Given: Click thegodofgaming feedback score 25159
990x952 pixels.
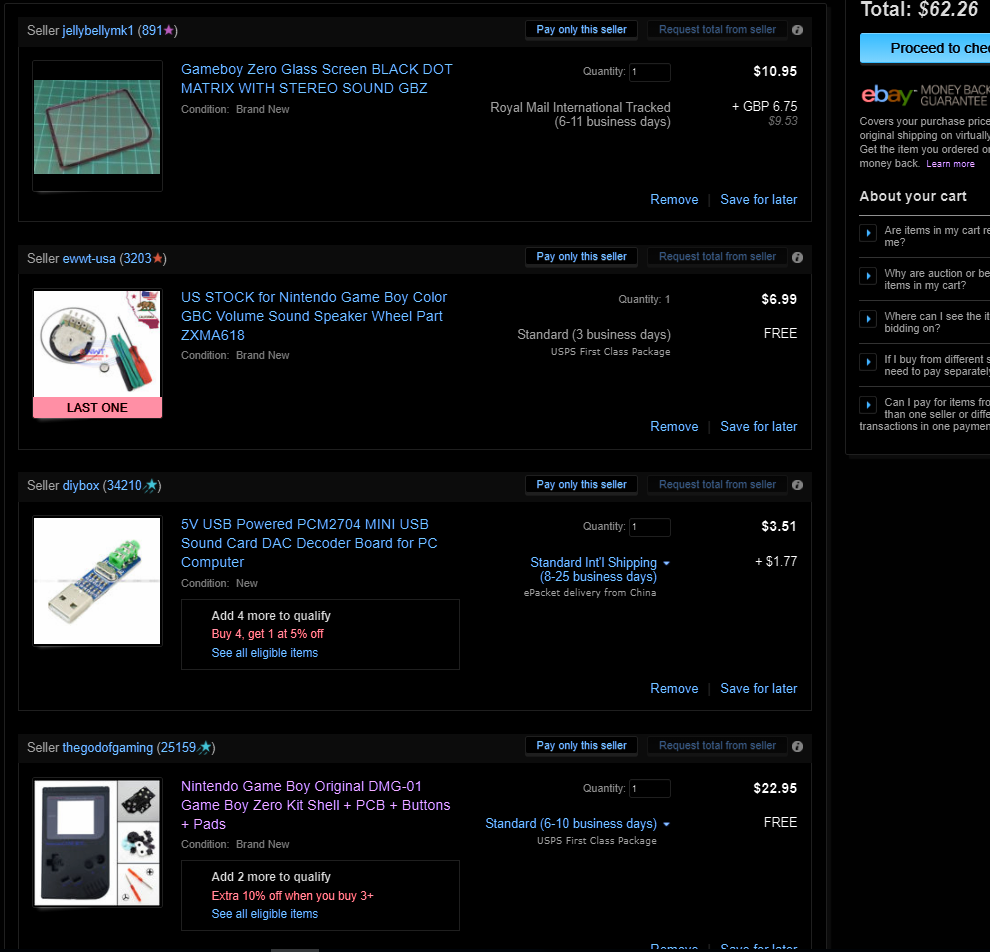Looking at the screenshot, I should click(x=178, y=747).
